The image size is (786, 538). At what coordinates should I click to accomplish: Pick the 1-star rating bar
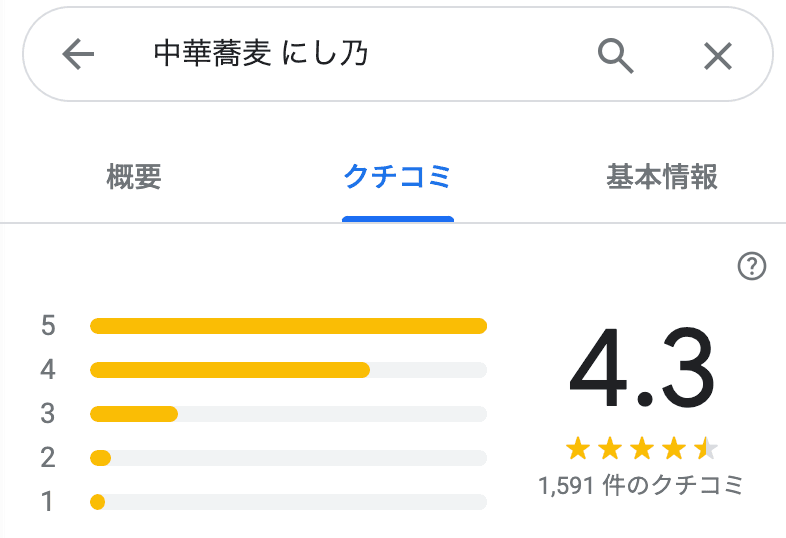(x=288, y=502)
